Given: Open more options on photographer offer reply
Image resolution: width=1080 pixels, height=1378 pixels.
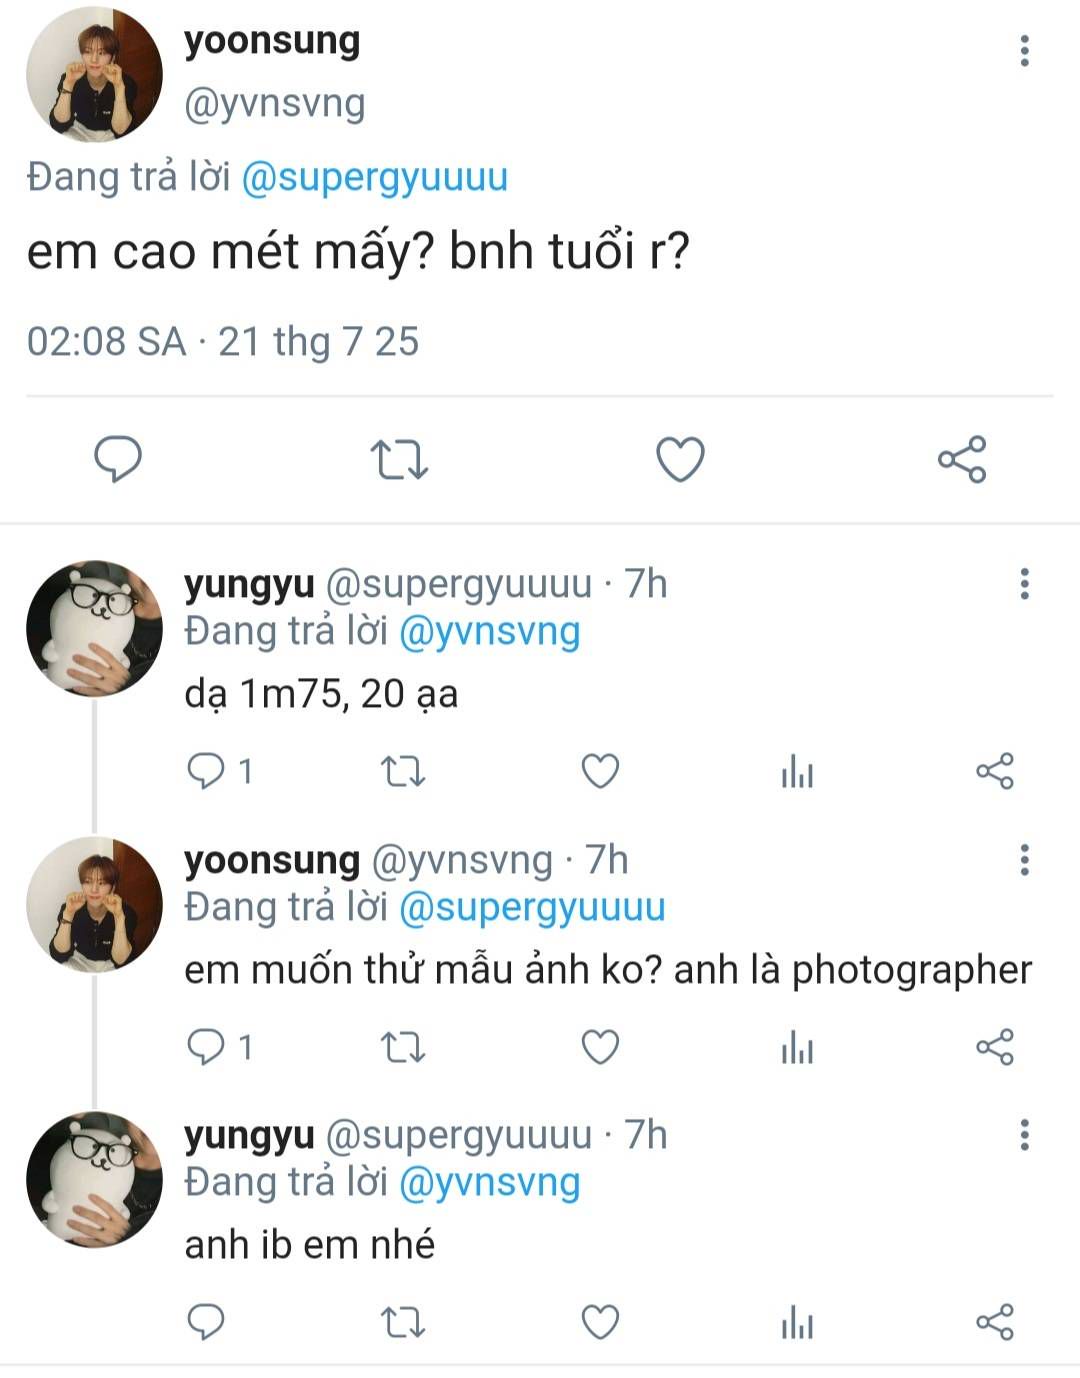Looking at the screenshot, I should click(1024, 860).
